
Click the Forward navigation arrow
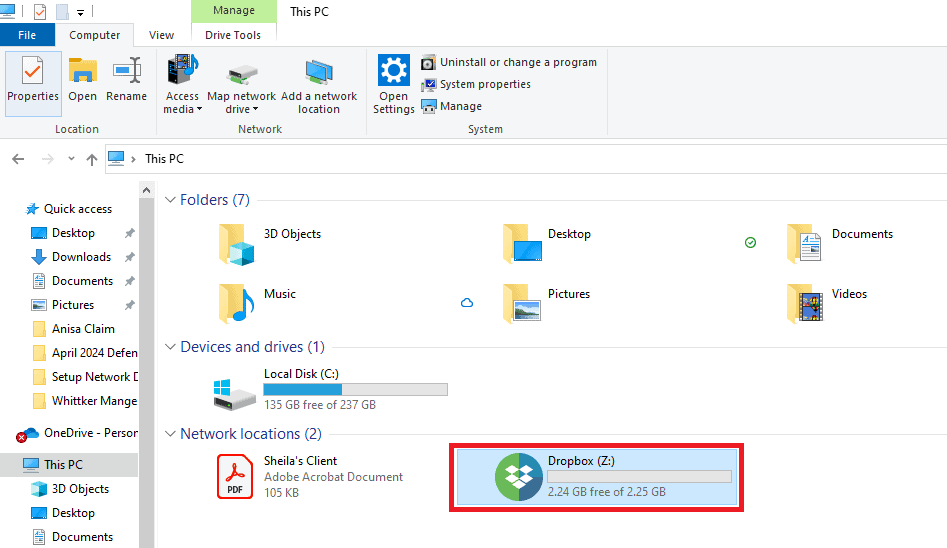(x=47, y=159)
